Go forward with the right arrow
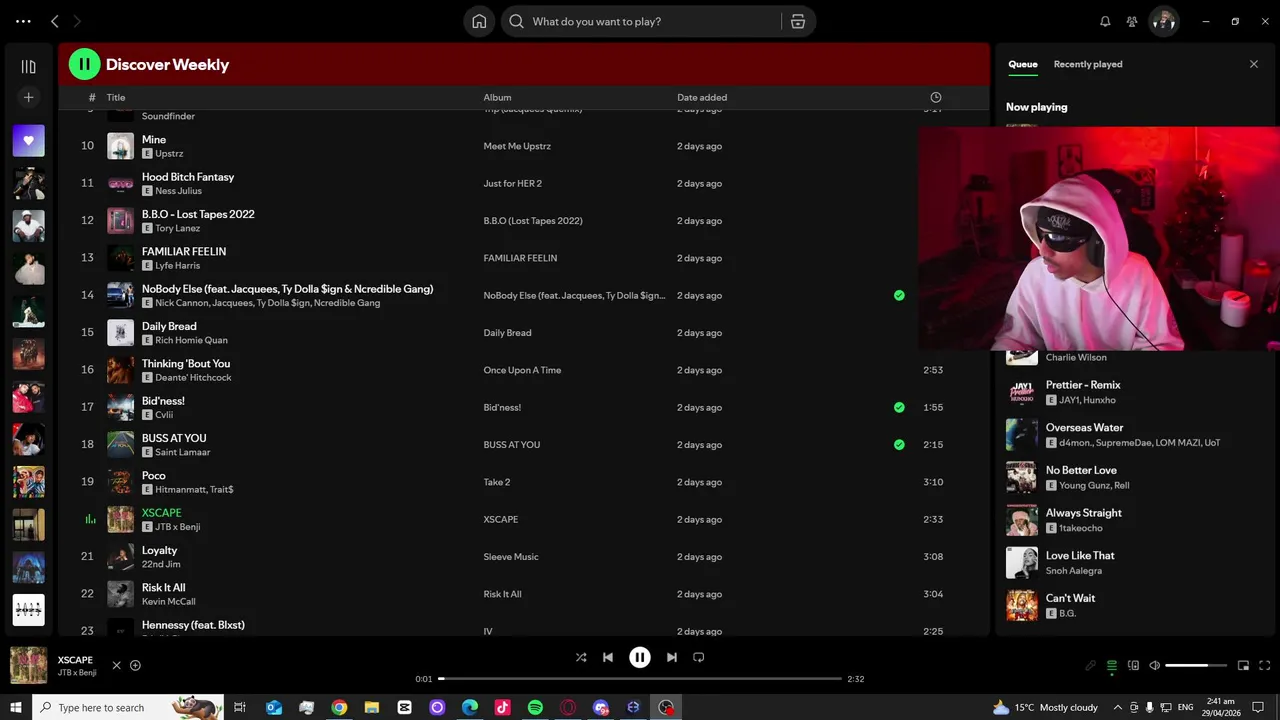 tap(77, 21)
